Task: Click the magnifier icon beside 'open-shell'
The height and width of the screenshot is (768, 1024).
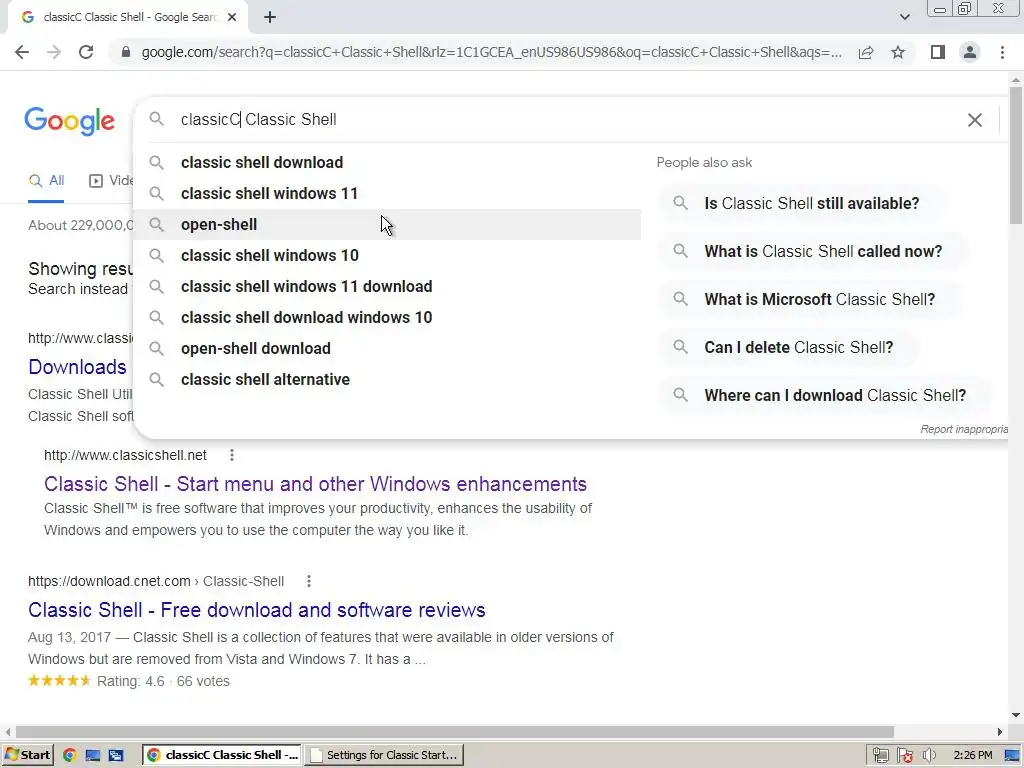Action: click(x=156, y=225)
